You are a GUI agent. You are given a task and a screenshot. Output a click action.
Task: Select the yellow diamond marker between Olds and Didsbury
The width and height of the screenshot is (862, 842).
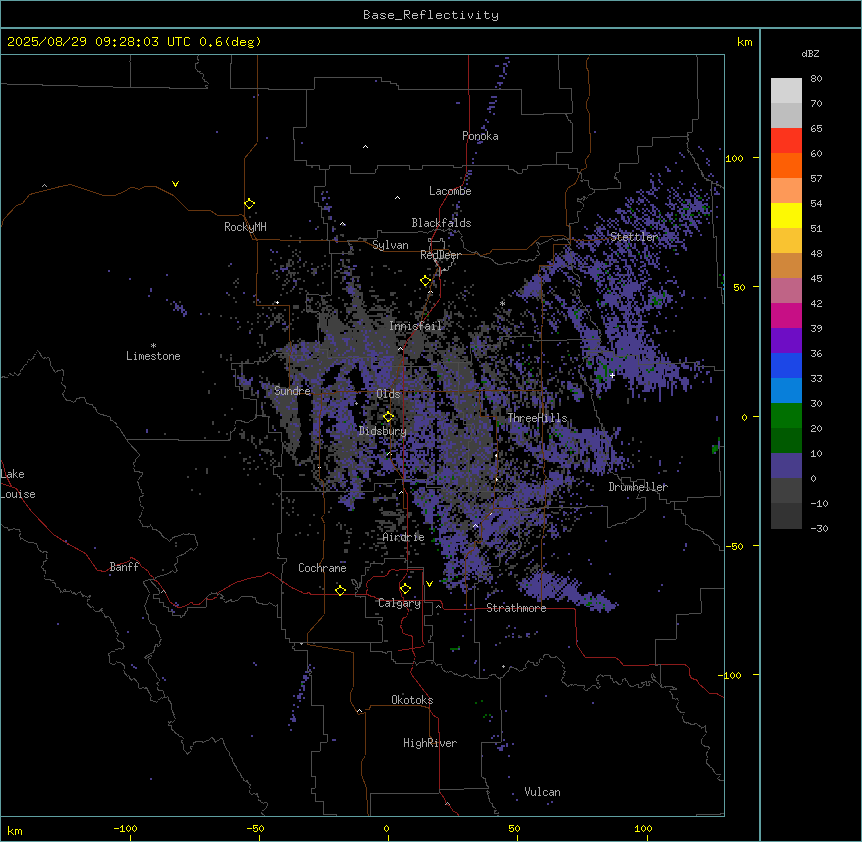click(388, 416)
